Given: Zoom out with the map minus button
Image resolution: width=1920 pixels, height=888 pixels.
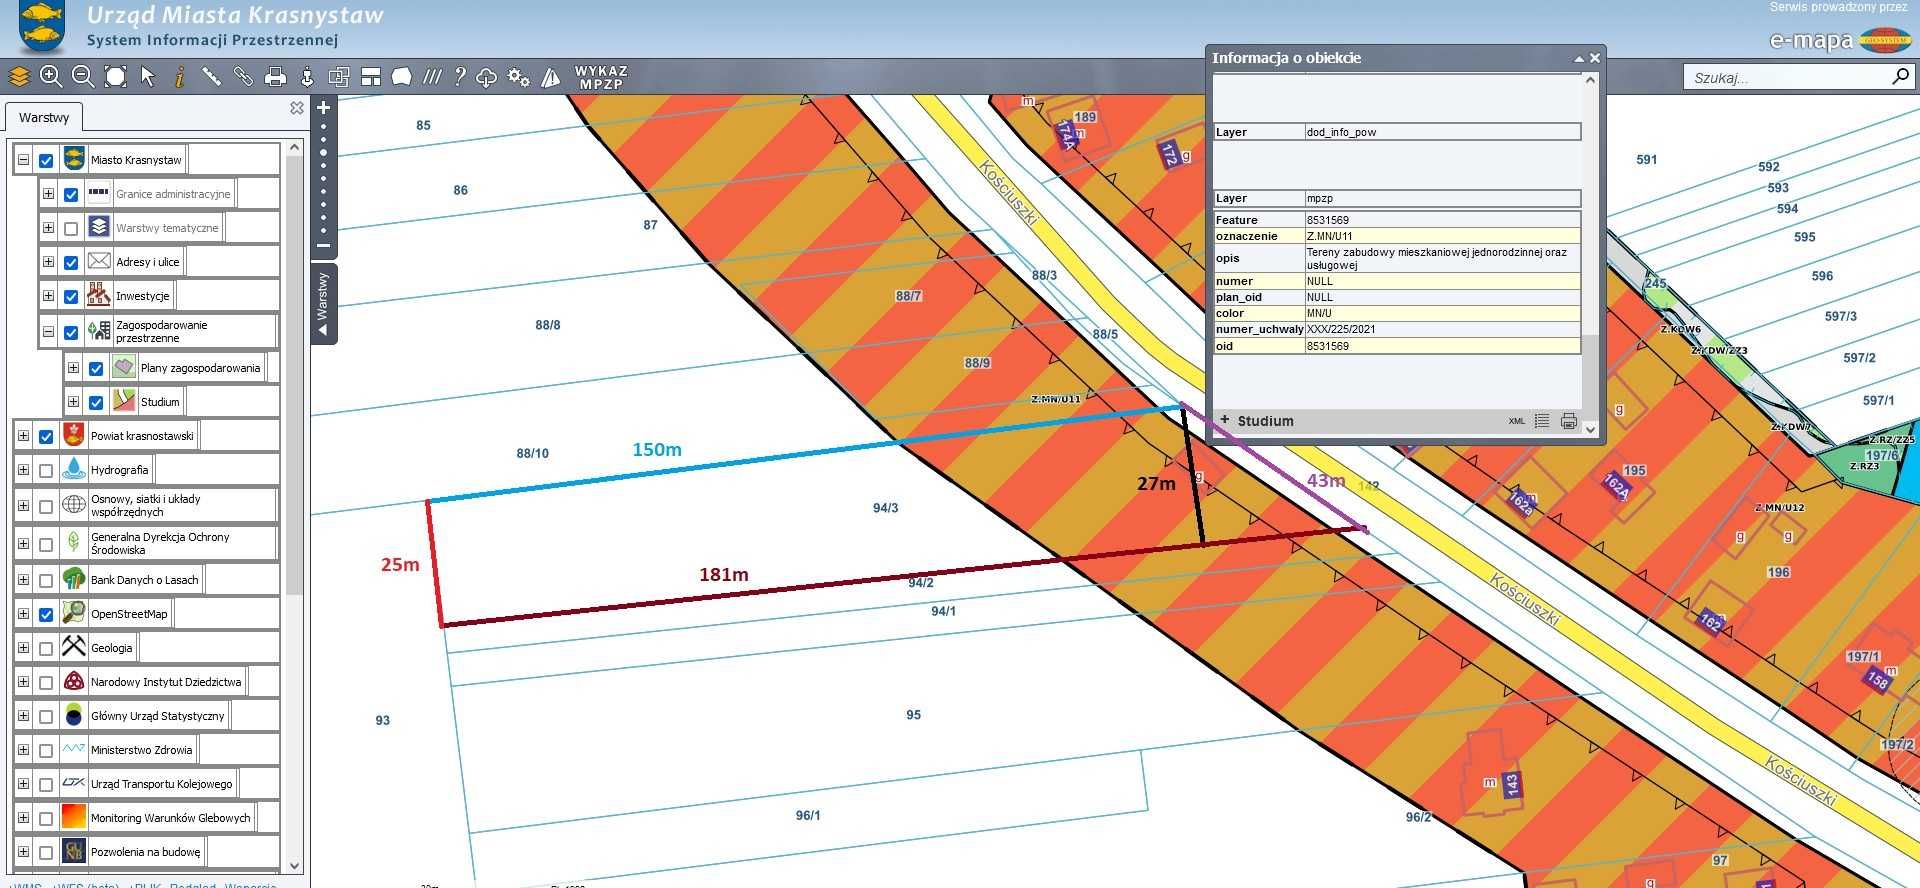Looking at the screenshot, I should click(323, 245).
